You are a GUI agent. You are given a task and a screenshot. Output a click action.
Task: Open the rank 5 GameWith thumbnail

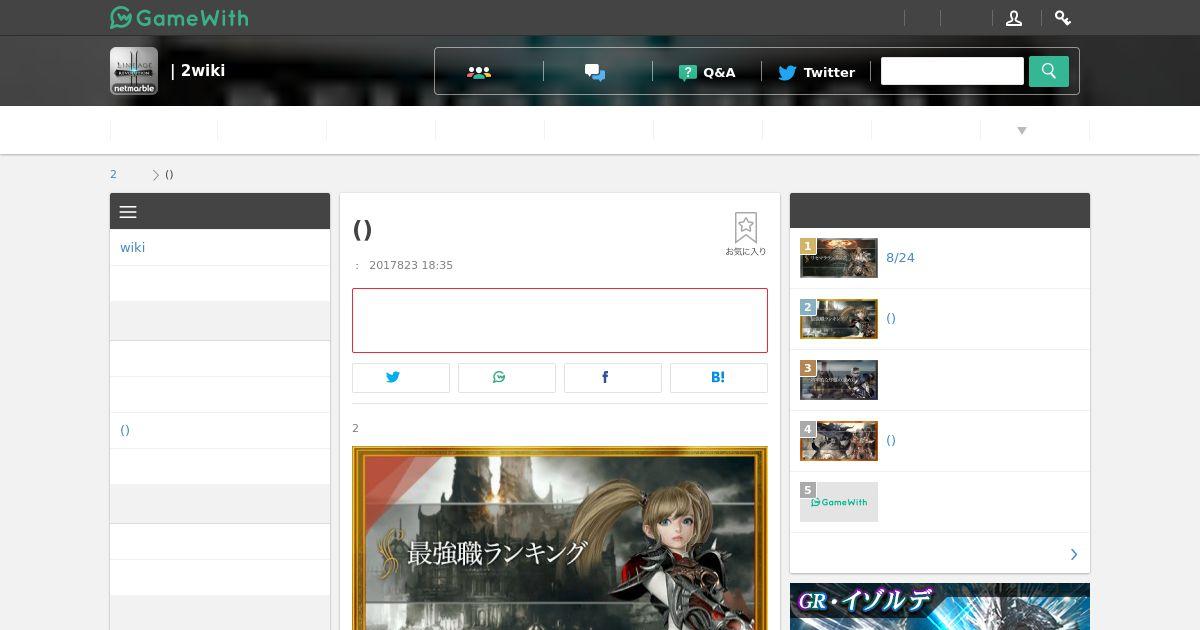pyautogui.click(x=839, y=502)
